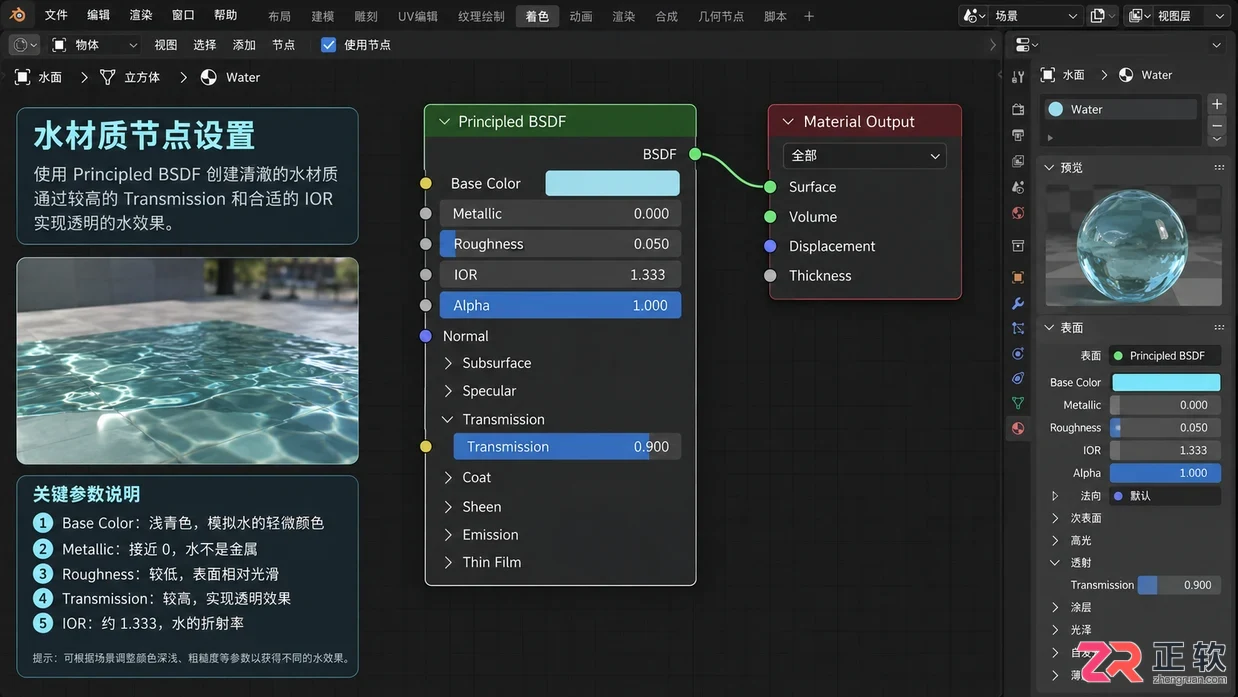Expand the Coat section in node
Image resolution: width=1238 pixels, height=697 pixels.
point(449,478)
